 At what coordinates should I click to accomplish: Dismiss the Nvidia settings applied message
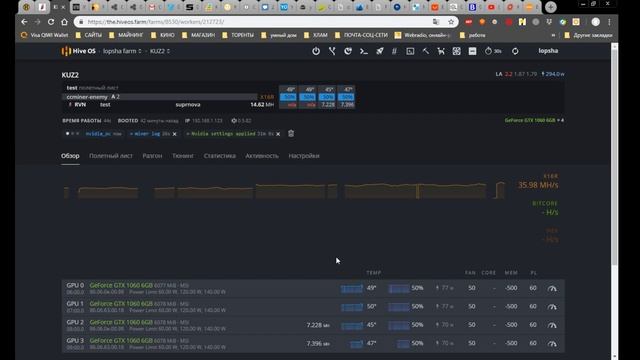point(278,134)
